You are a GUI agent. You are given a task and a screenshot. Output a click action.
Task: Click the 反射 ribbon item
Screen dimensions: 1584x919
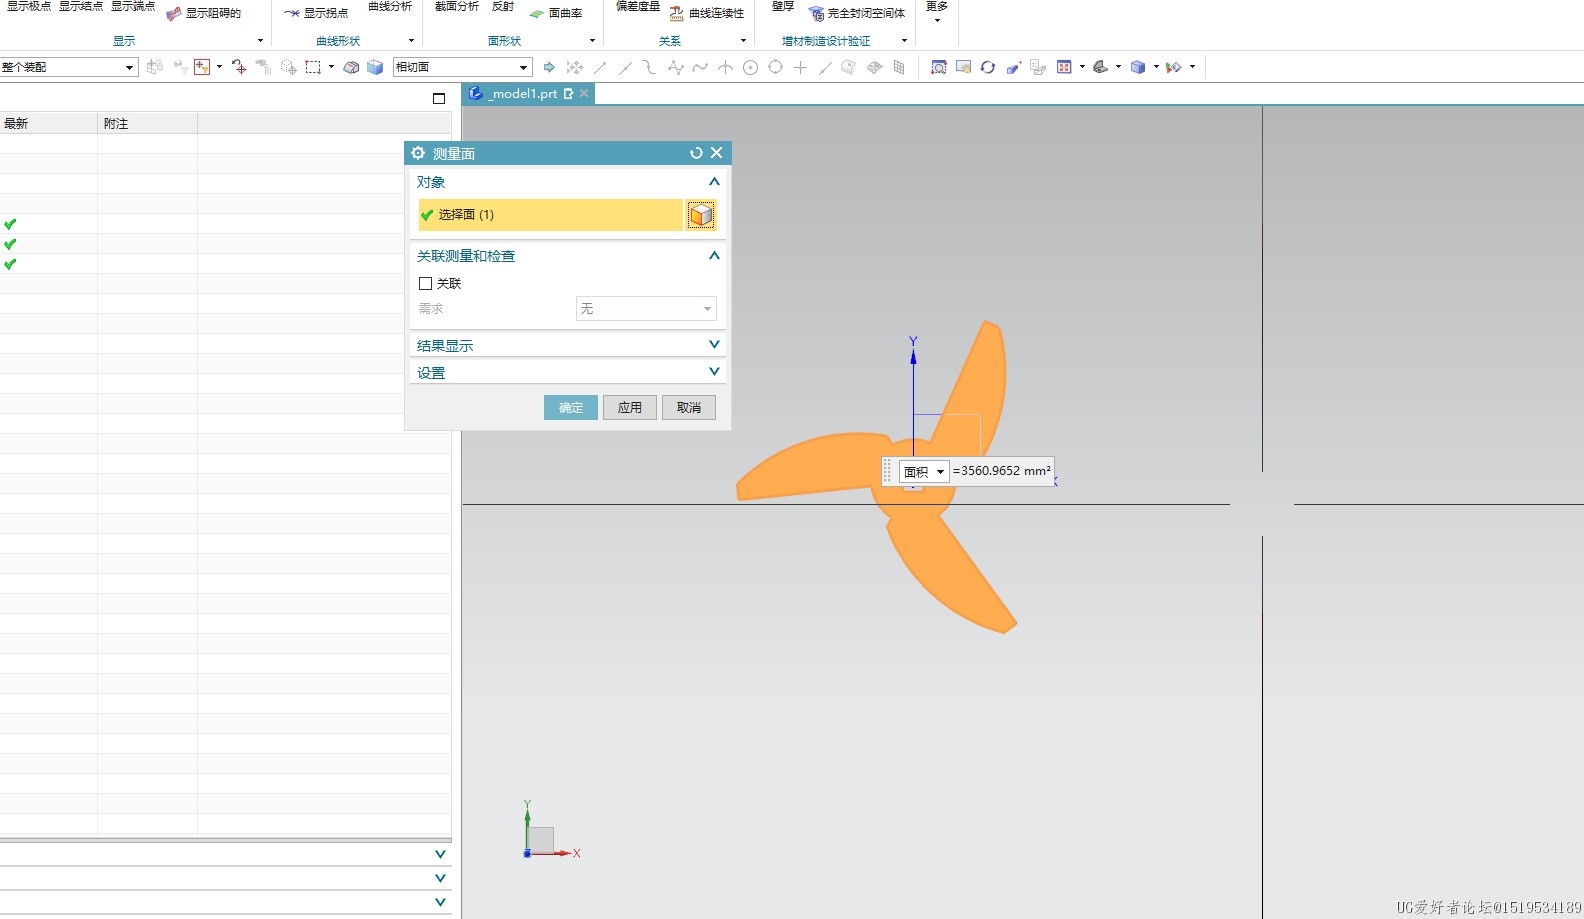(x=503, y=6)
